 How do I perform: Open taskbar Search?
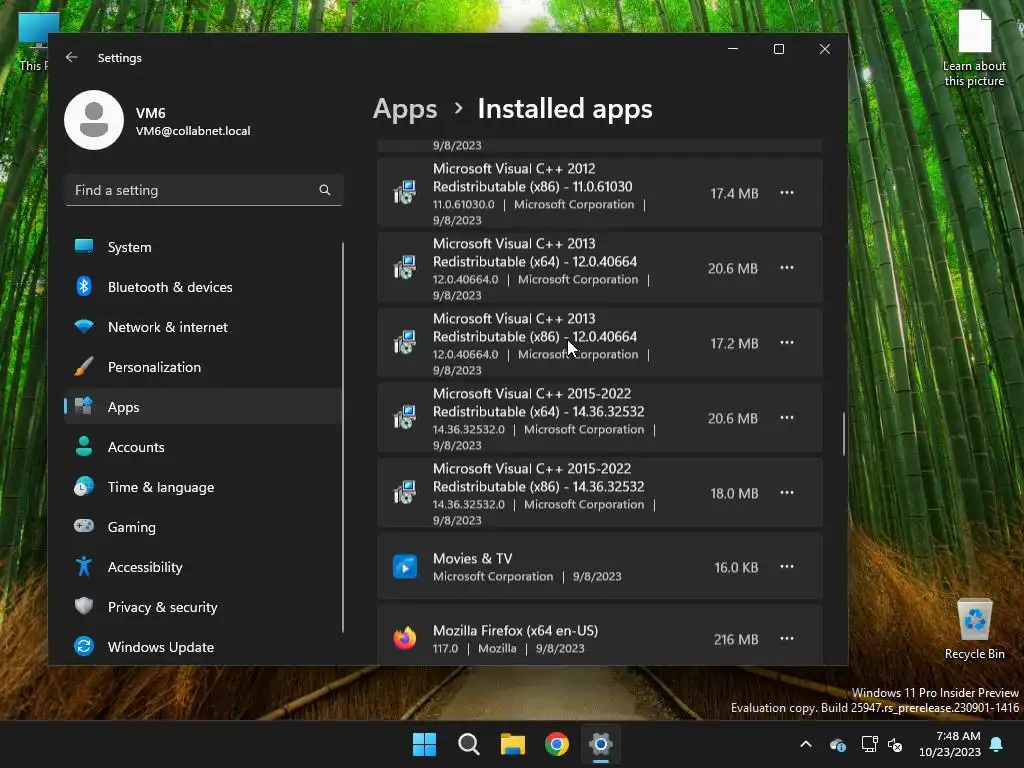point(469,744)
